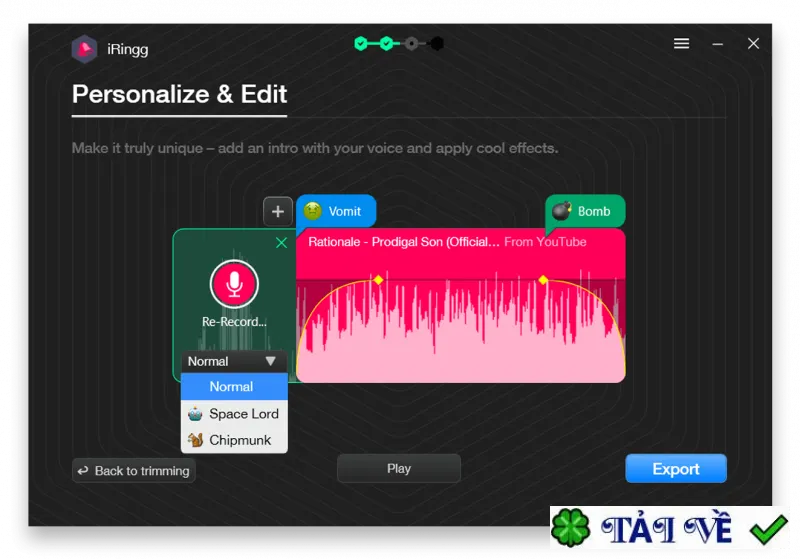Click the From YouTube source label
The width and height of the screenshot is (800, 559).
545,242
